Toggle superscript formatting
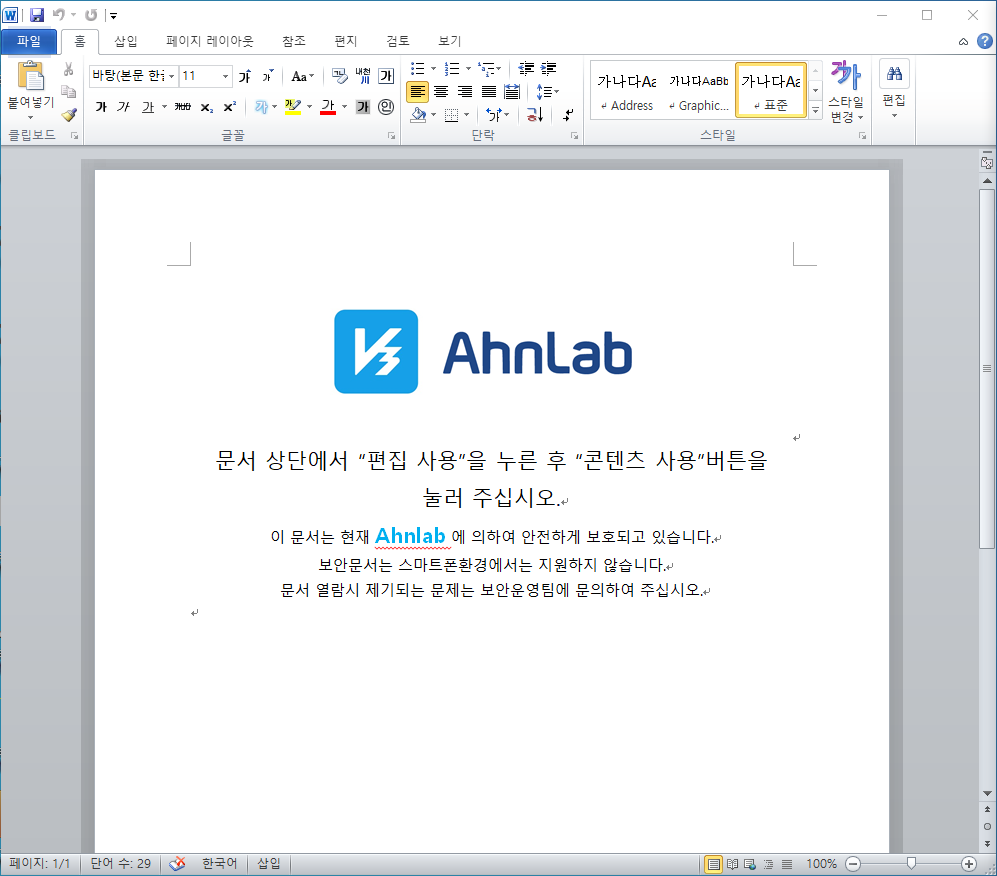Viewport: 997px width, 876px height. click(x=230, y=107)
